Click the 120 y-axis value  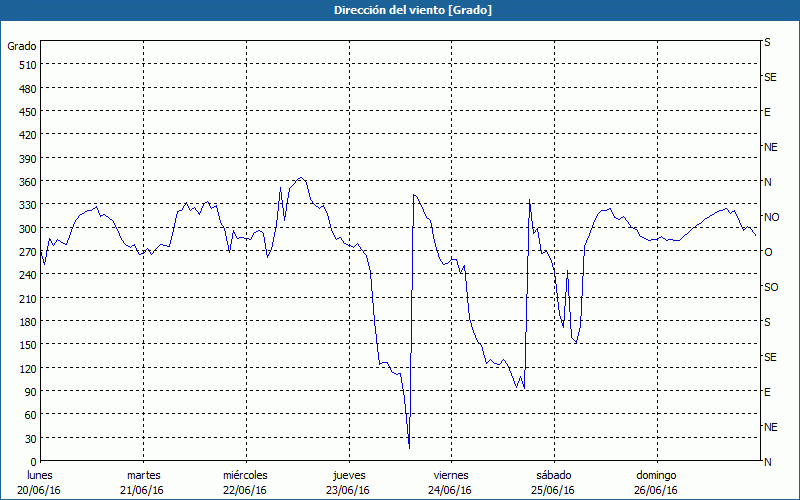click(x=28, y=368)
